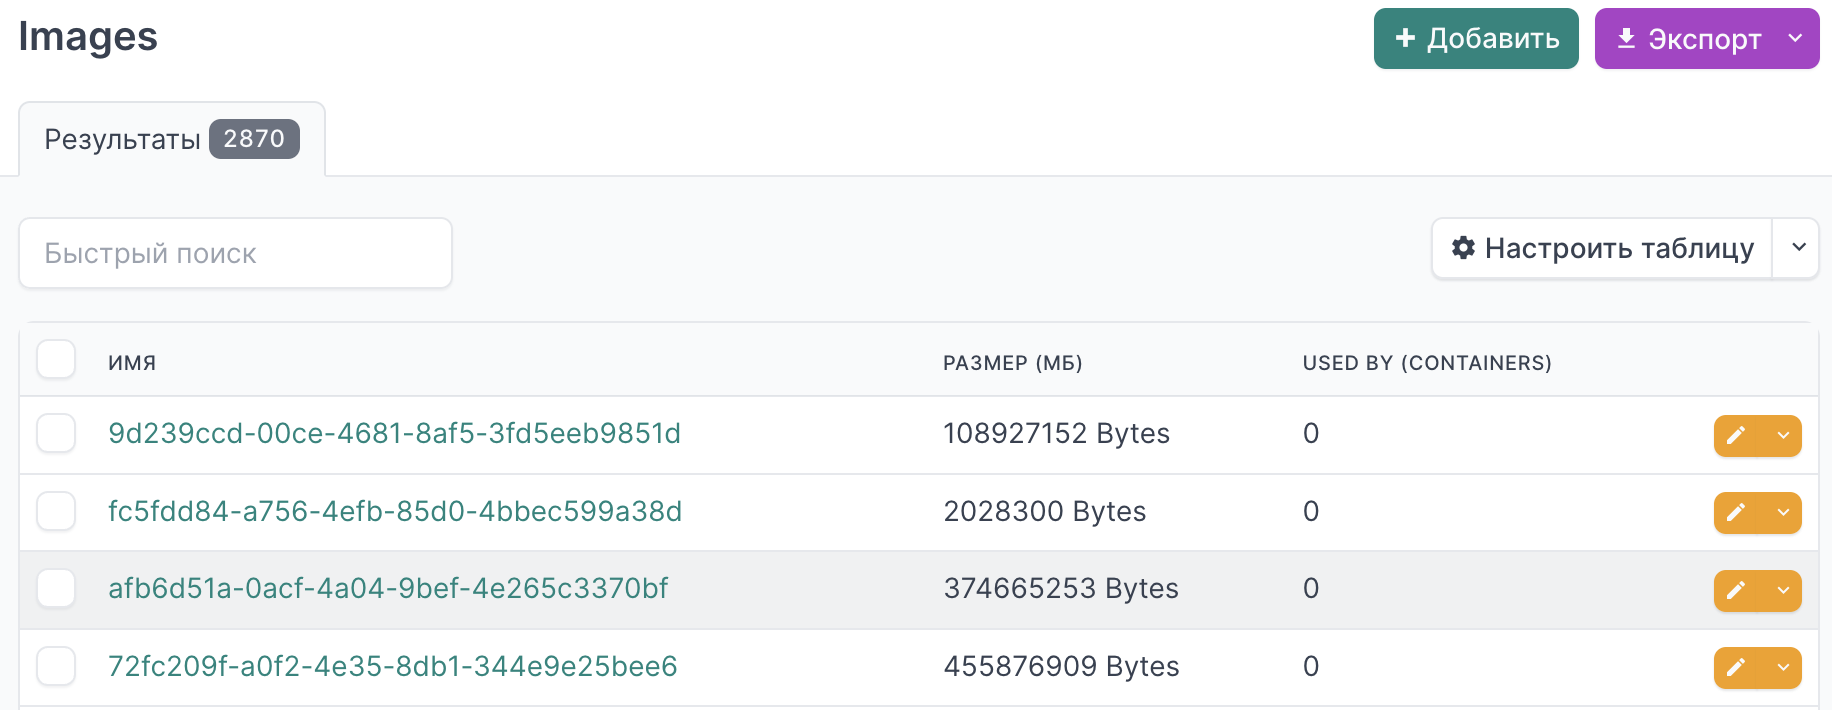Open dropdown arrow beside Настроить таблицу
This screenshot has height=710, width=1832.
[x=1798, y=247]
